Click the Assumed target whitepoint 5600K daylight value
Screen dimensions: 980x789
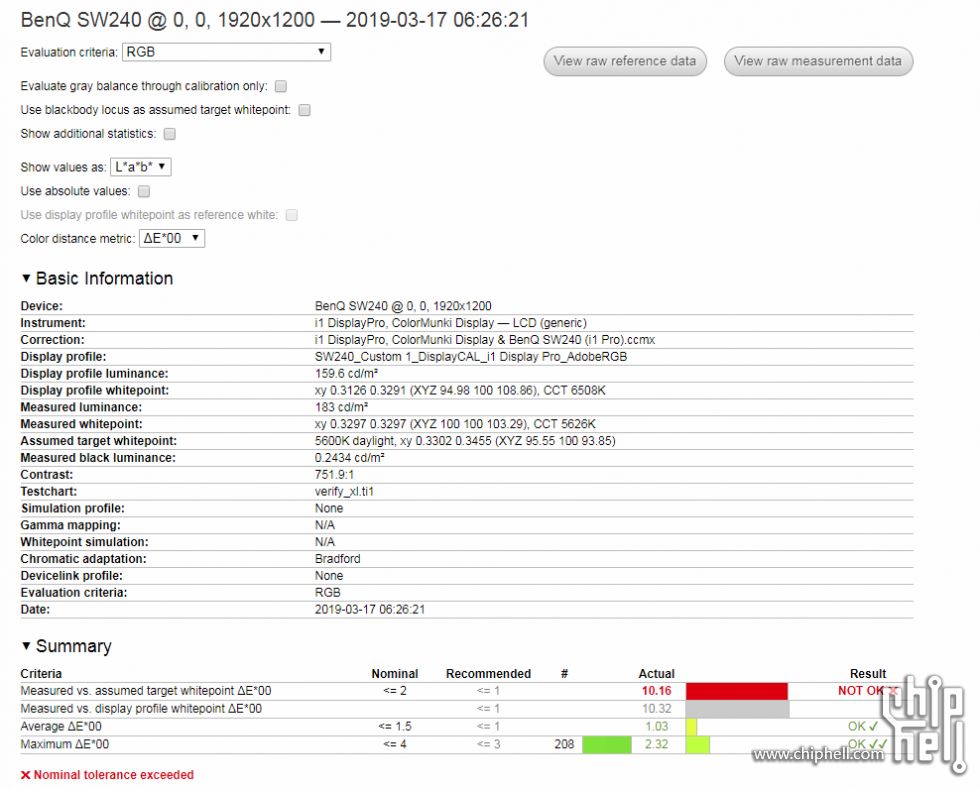[x=465, y=441]
